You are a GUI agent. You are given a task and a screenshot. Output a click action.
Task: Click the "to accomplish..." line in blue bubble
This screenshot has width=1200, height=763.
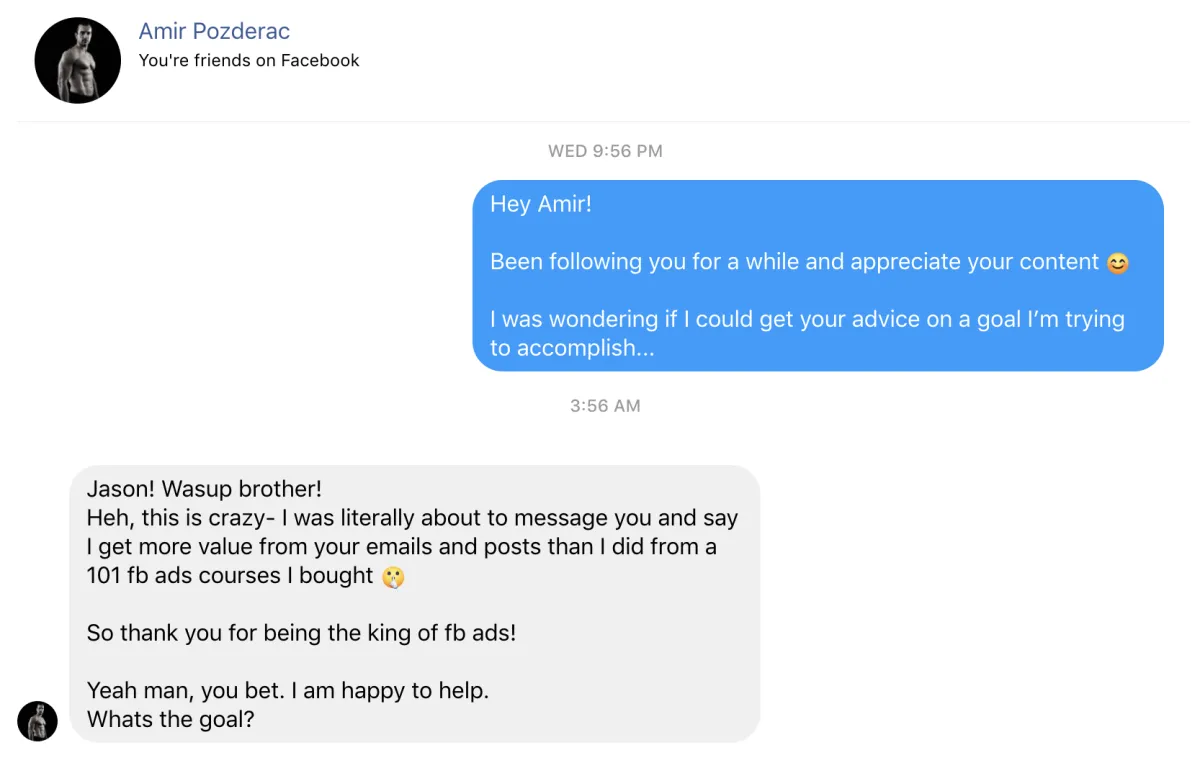[572, 348]
